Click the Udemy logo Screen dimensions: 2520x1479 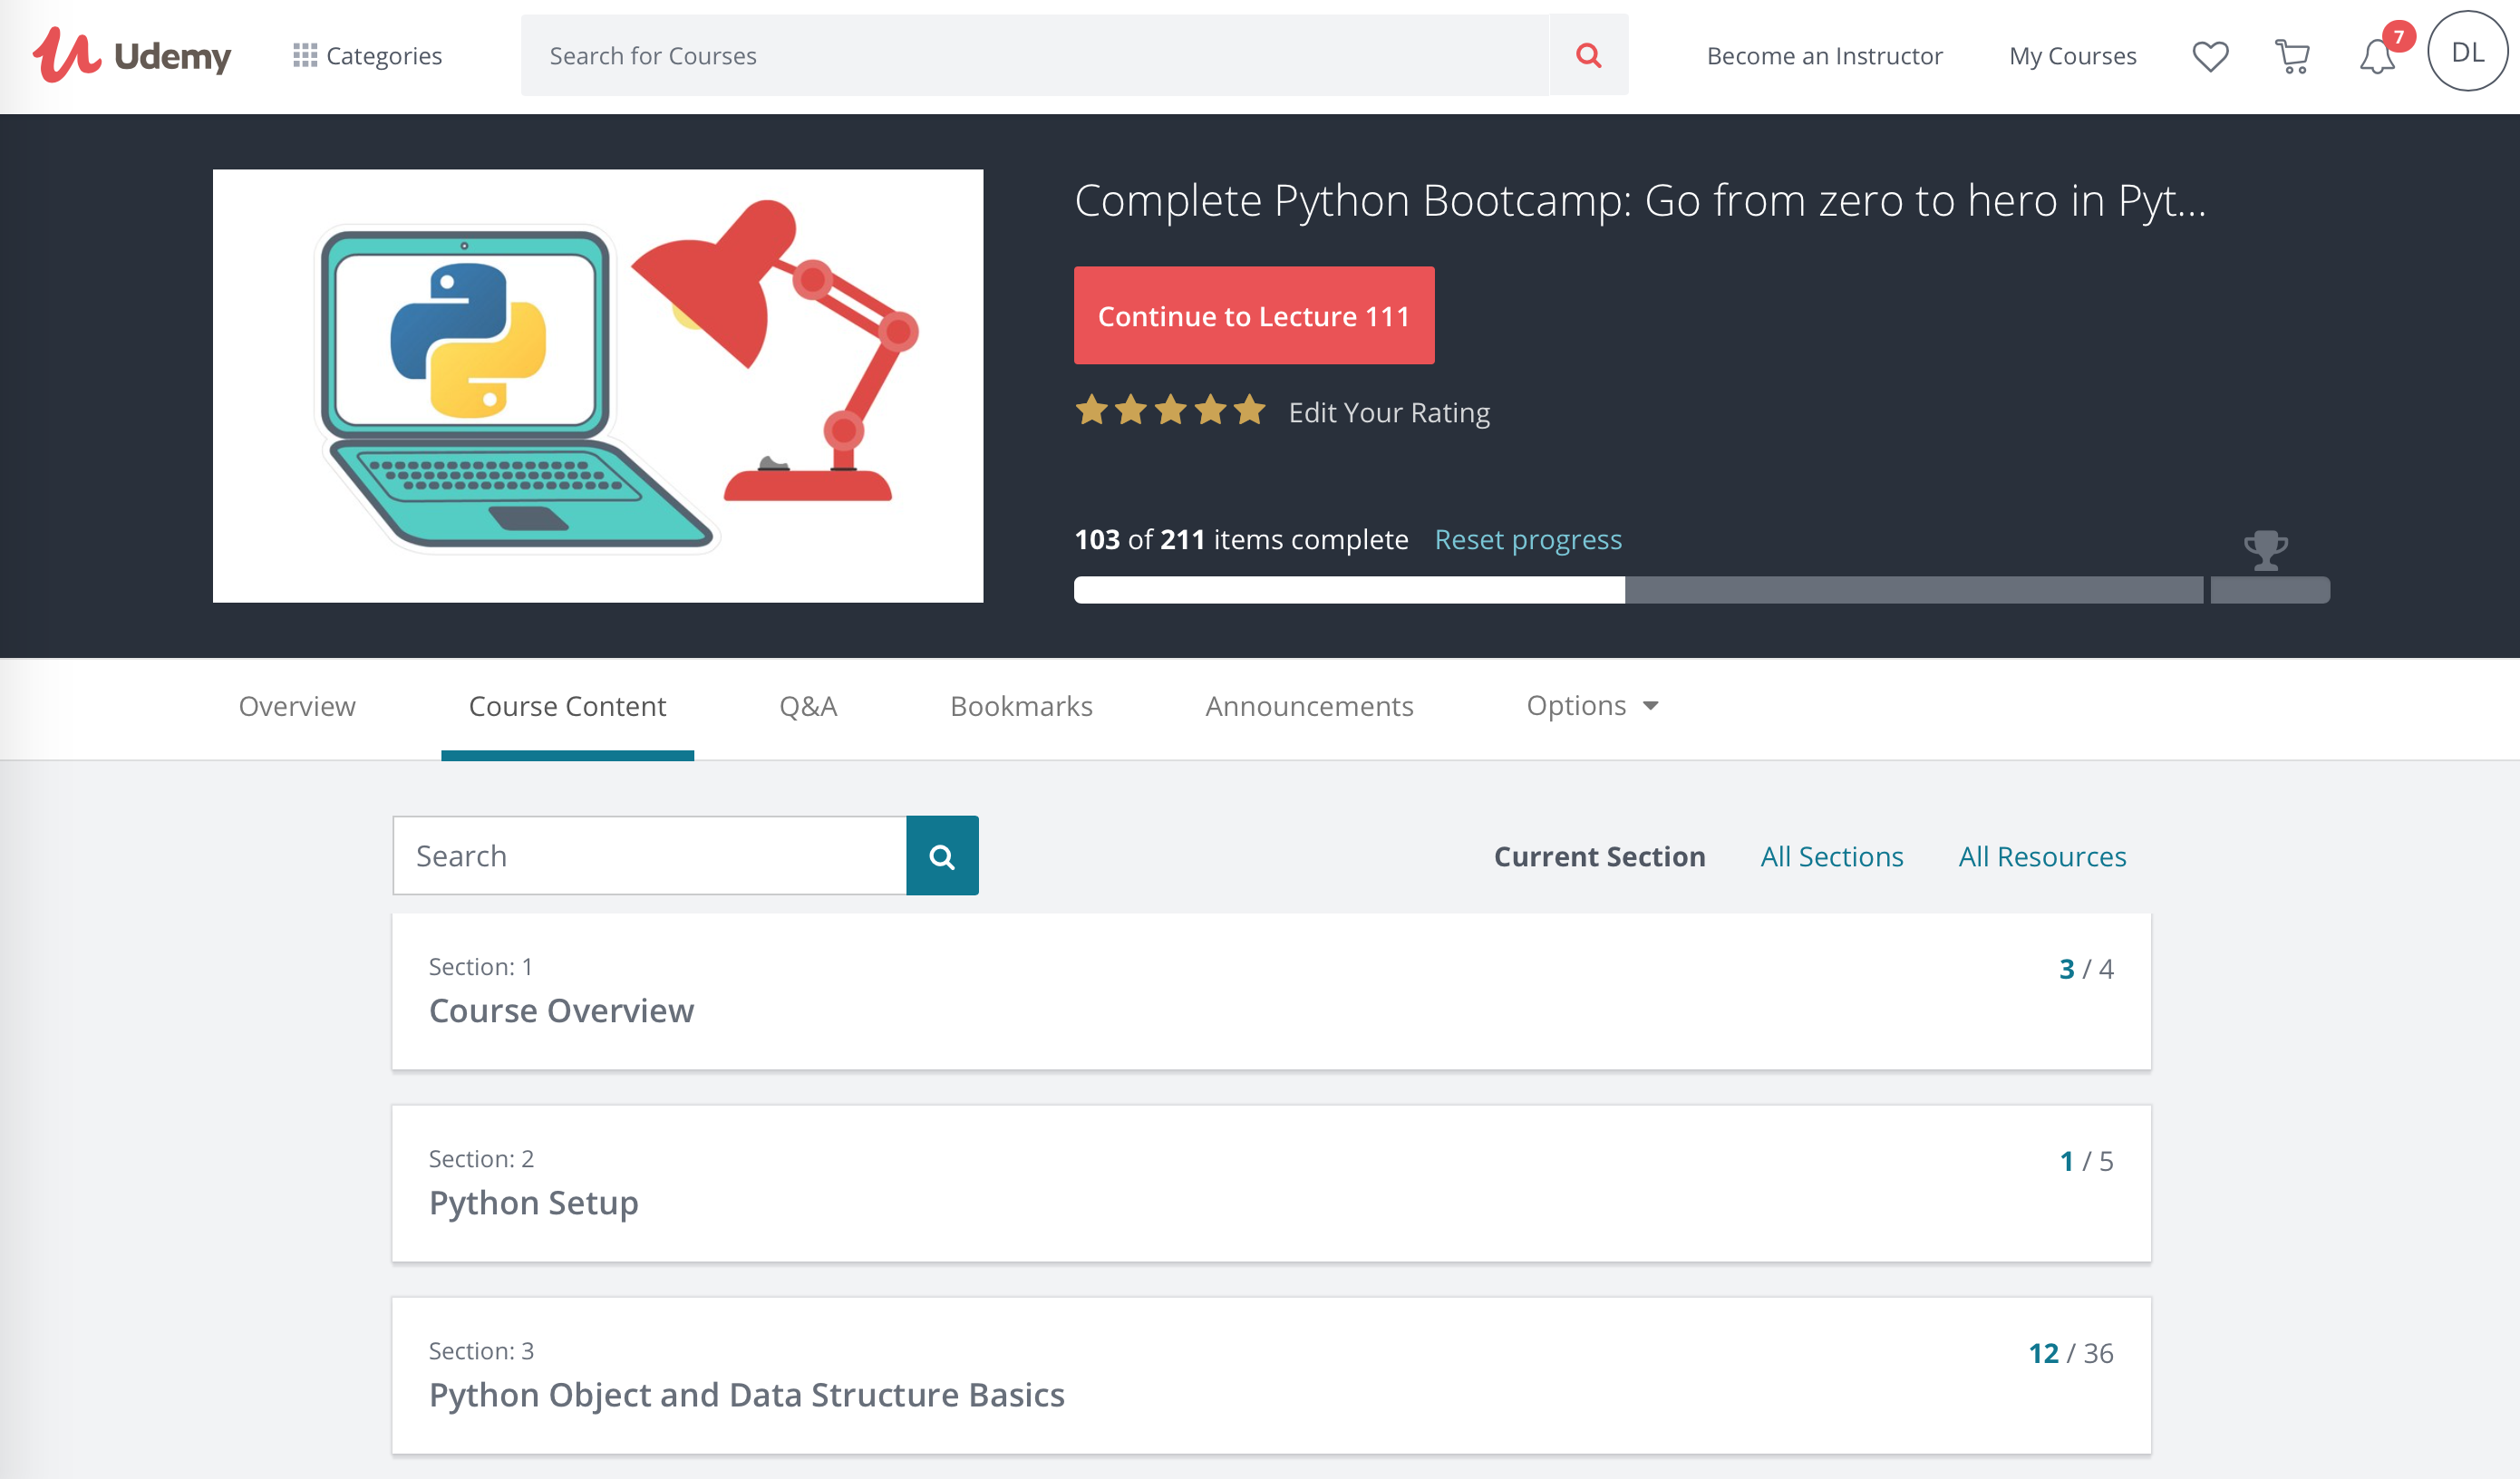coord(131,55)
